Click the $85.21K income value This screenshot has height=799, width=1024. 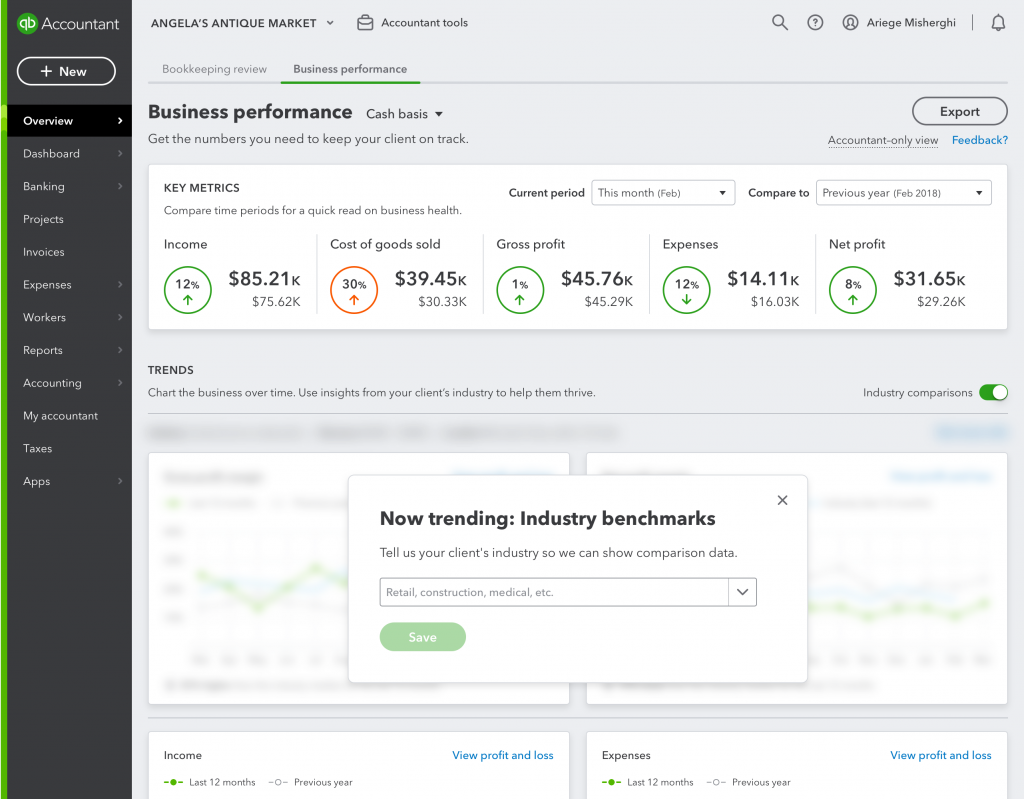pos(264,279)
